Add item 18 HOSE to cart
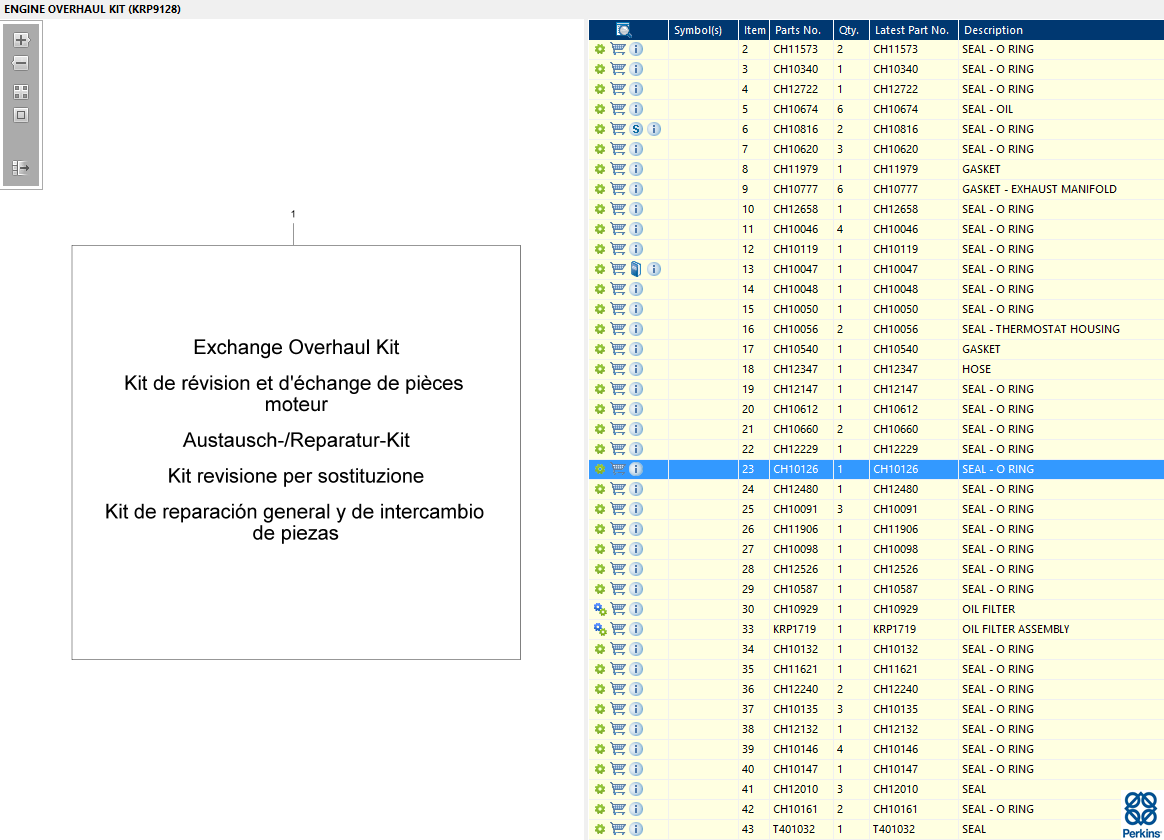 pyautogui.click(x=618, y=369)
